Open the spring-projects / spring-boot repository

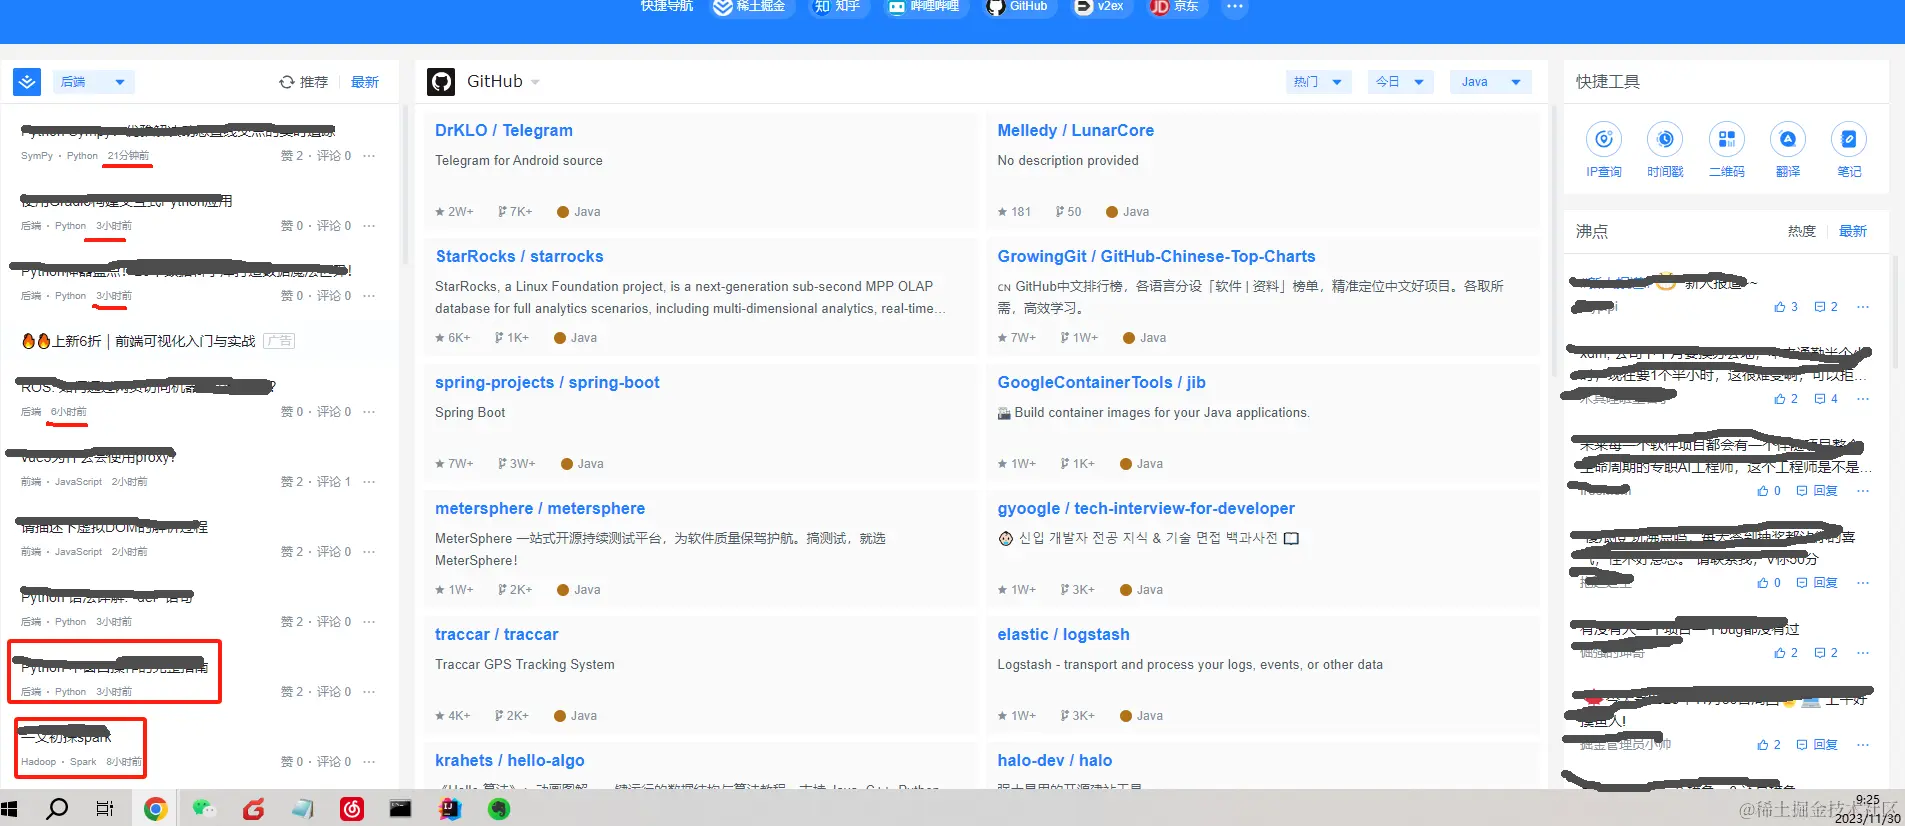(x=547, y=382)
